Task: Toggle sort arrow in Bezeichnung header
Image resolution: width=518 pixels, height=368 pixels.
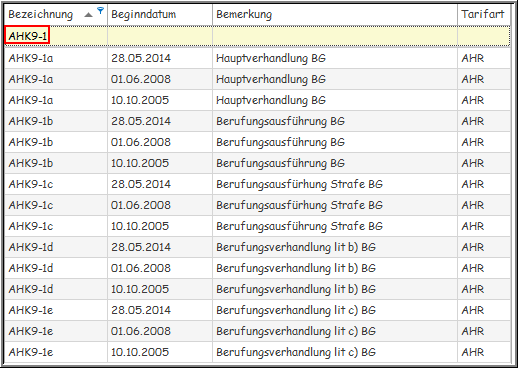Action: pyautogui.click(x=88, y=15)
